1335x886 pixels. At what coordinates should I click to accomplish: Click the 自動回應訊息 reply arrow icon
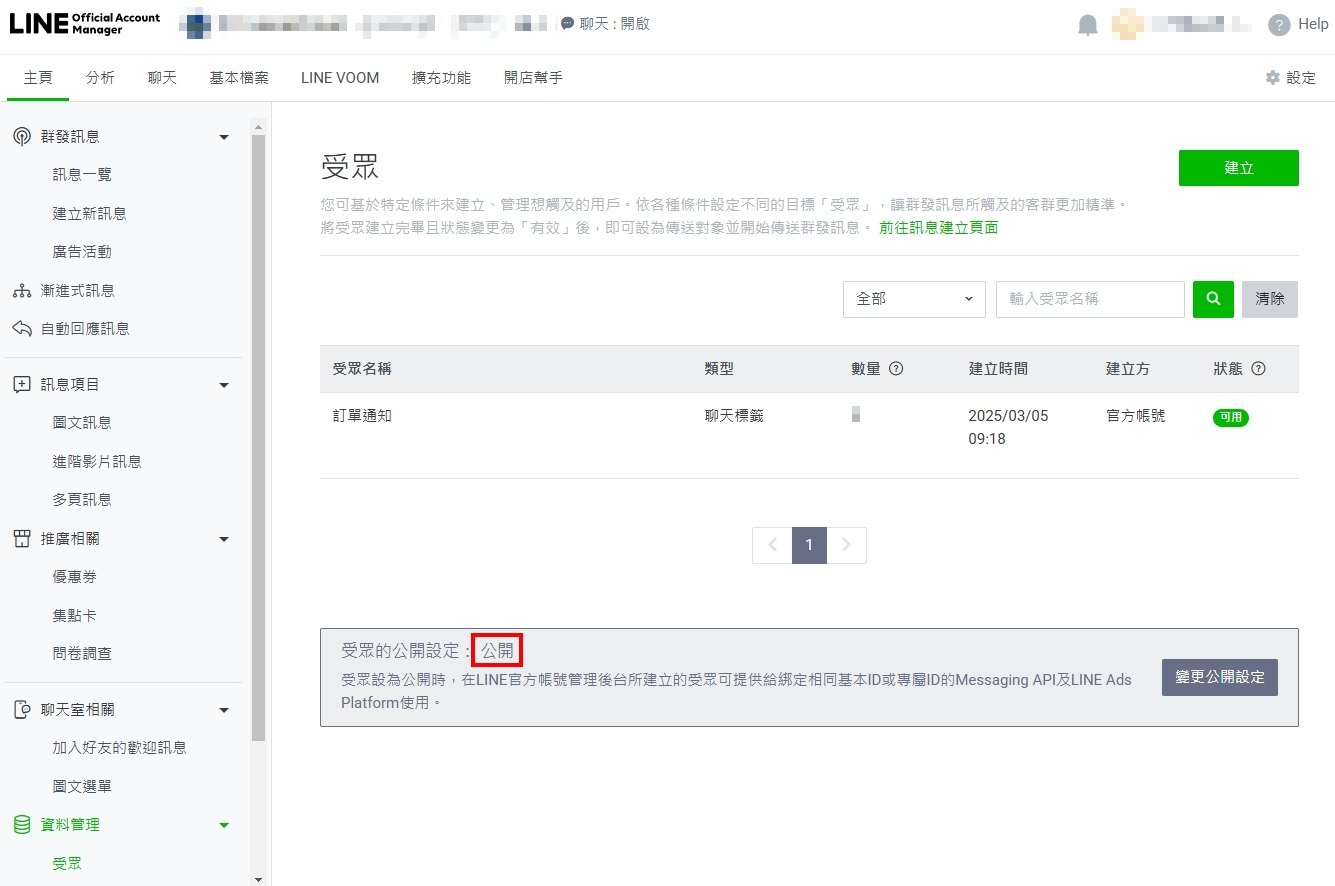tap(22, 329)
